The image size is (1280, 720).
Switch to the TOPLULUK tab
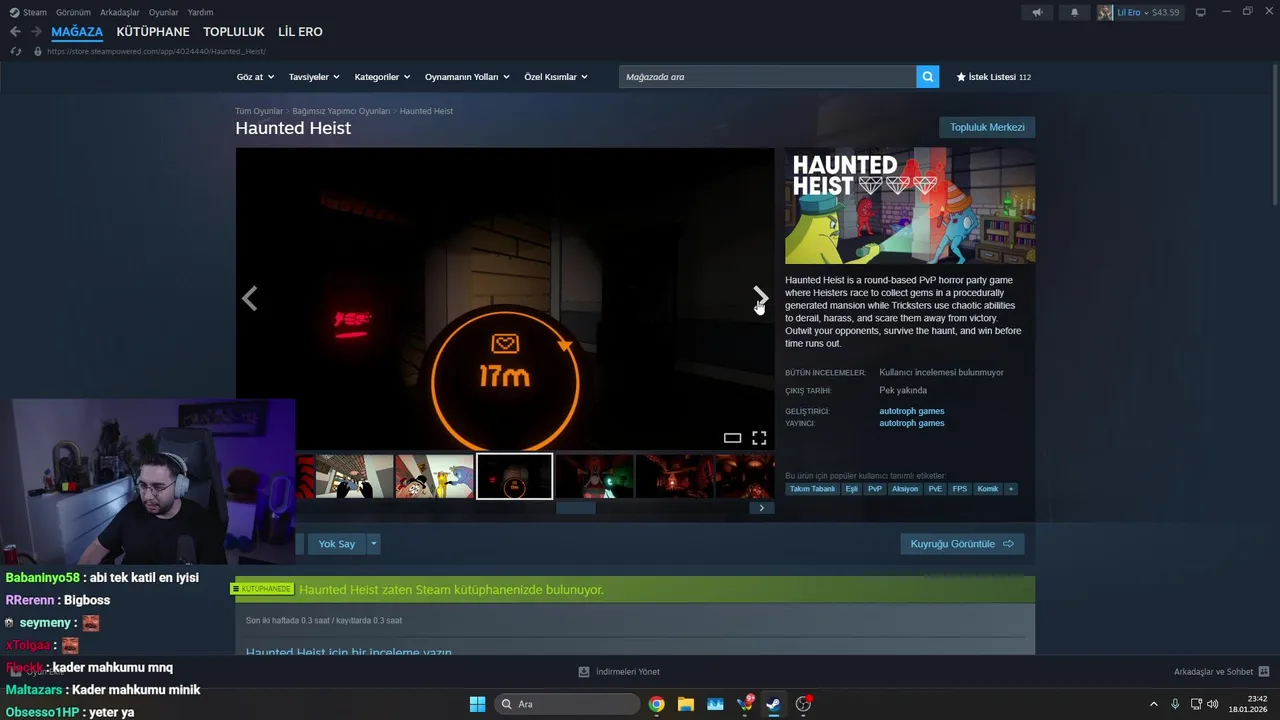click(x=234, y=32)
